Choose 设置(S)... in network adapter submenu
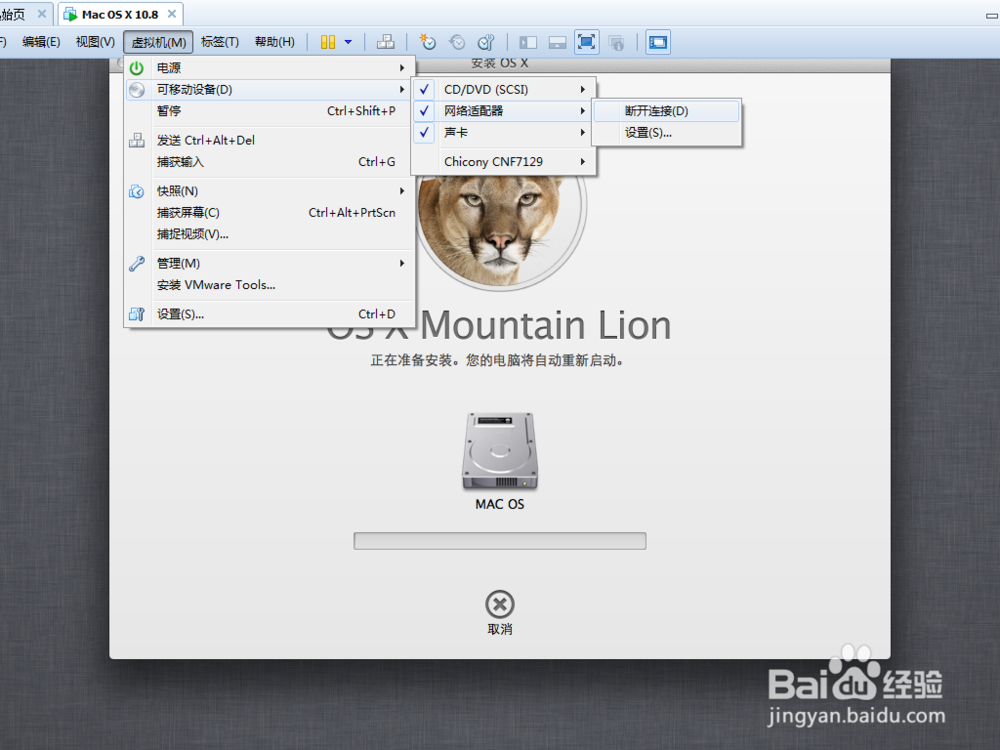This screenshot has width=1000, height=750. point(666,133)
